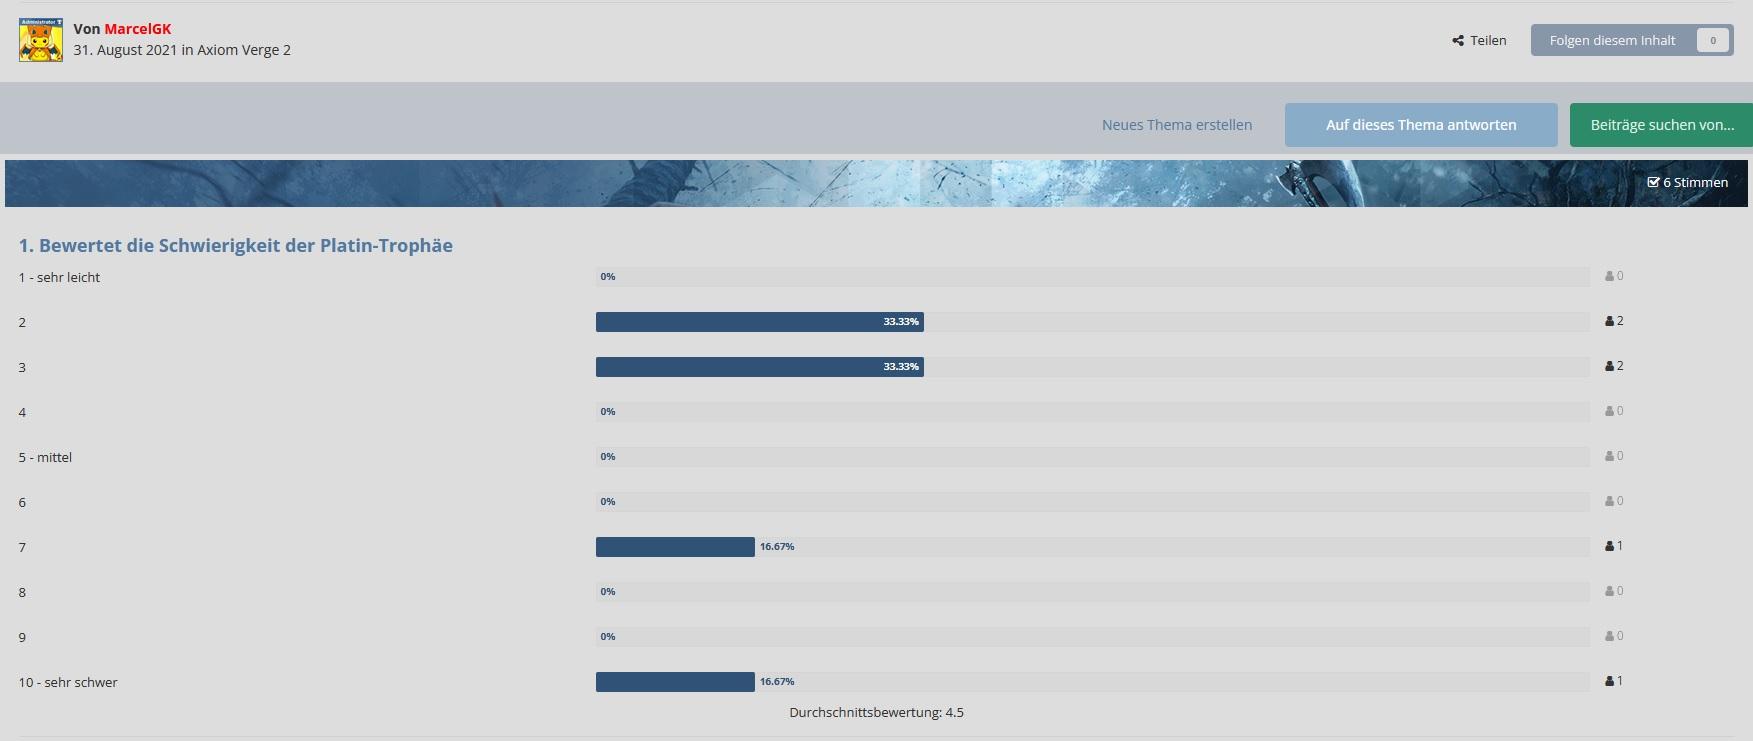This screenshot has width=1753, height=741.
Task: Click Neues Thema erstellen
Action: click(1176, 125)
